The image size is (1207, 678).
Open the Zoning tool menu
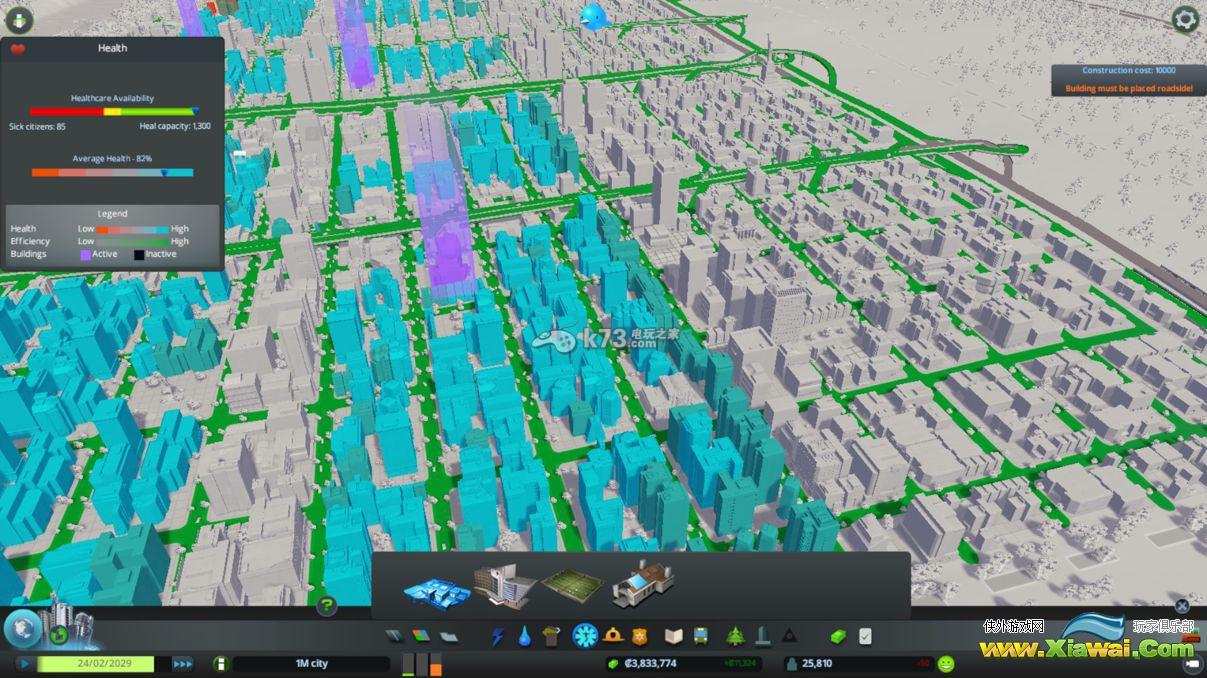[421, 636]
